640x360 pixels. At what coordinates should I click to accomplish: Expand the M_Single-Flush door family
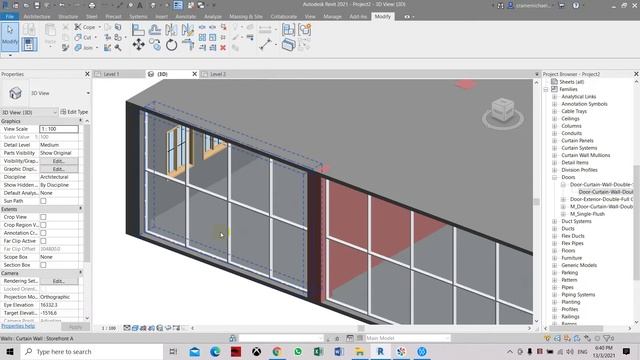click(x=563, y=214)
